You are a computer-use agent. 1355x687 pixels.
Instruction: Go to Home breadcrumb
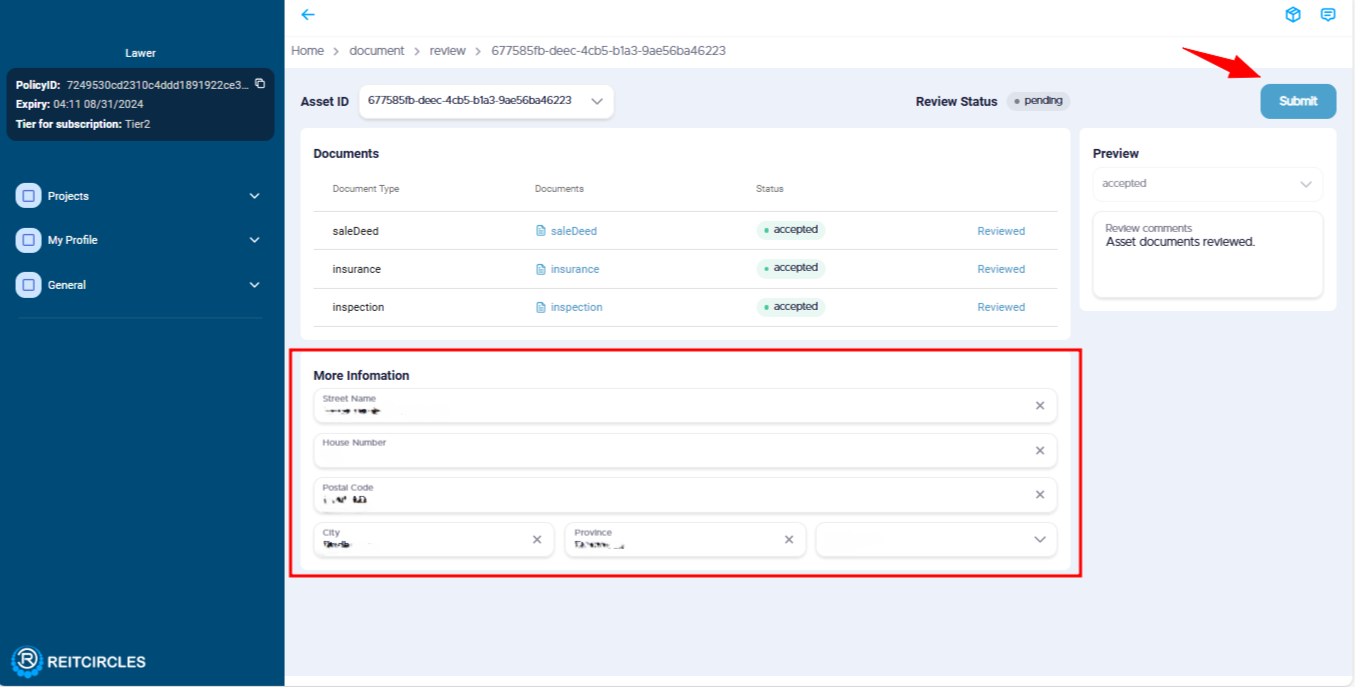[307, 50]
